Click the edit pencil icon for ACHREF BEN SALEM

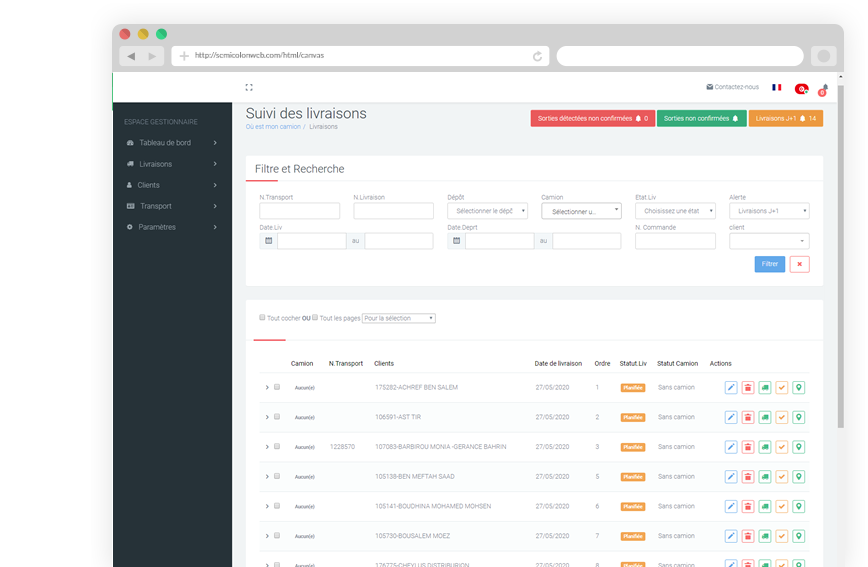(731, 387)
